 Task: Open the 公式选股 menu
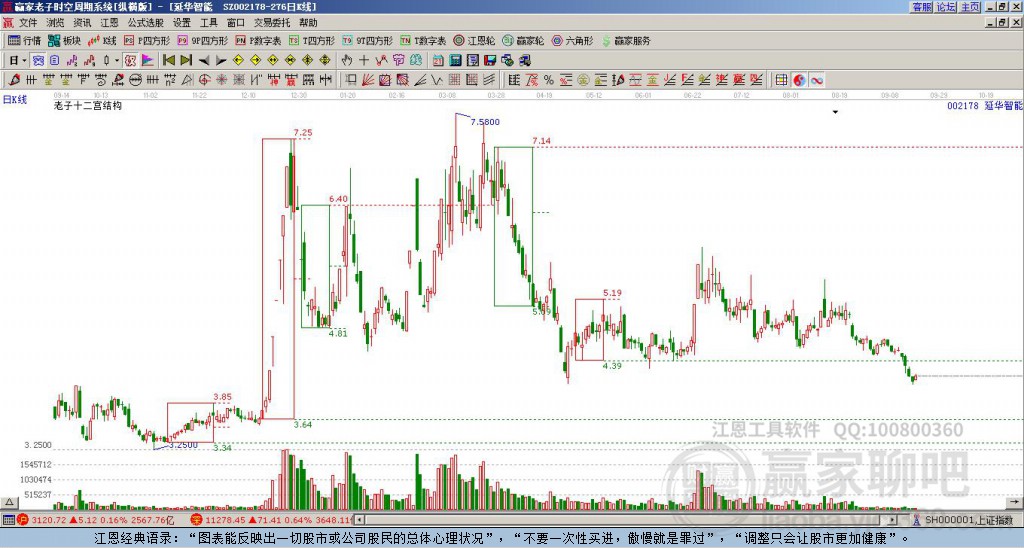[x=145, y=23]
